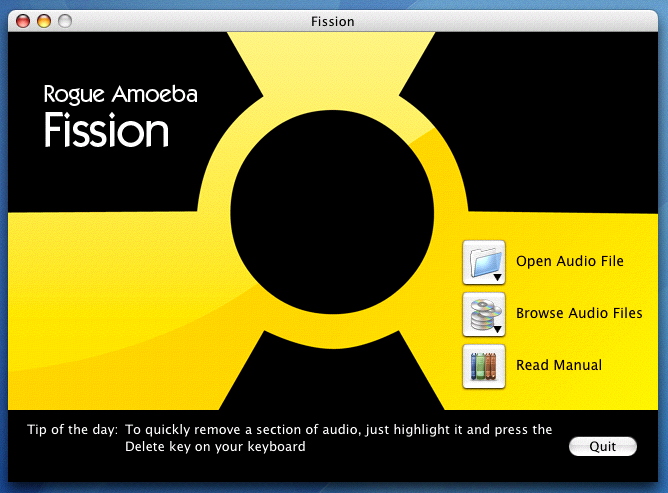This screenshot has height=493, width=668.
Task: Close the Fission window with red button
Action: [x=23, y=21]
